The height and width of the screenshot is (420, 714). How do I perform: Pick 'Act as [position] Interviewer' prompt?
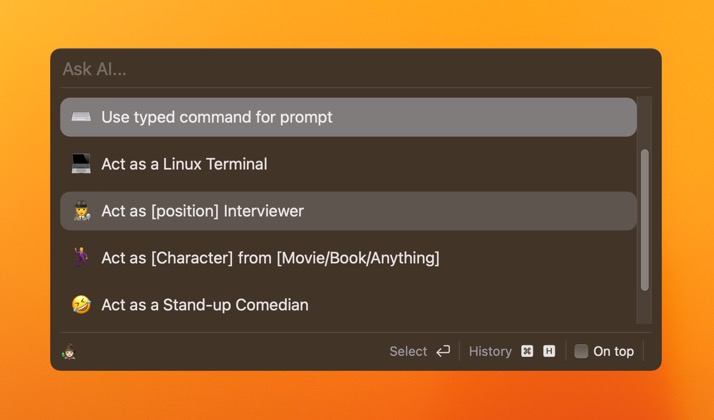coord(202,211)
